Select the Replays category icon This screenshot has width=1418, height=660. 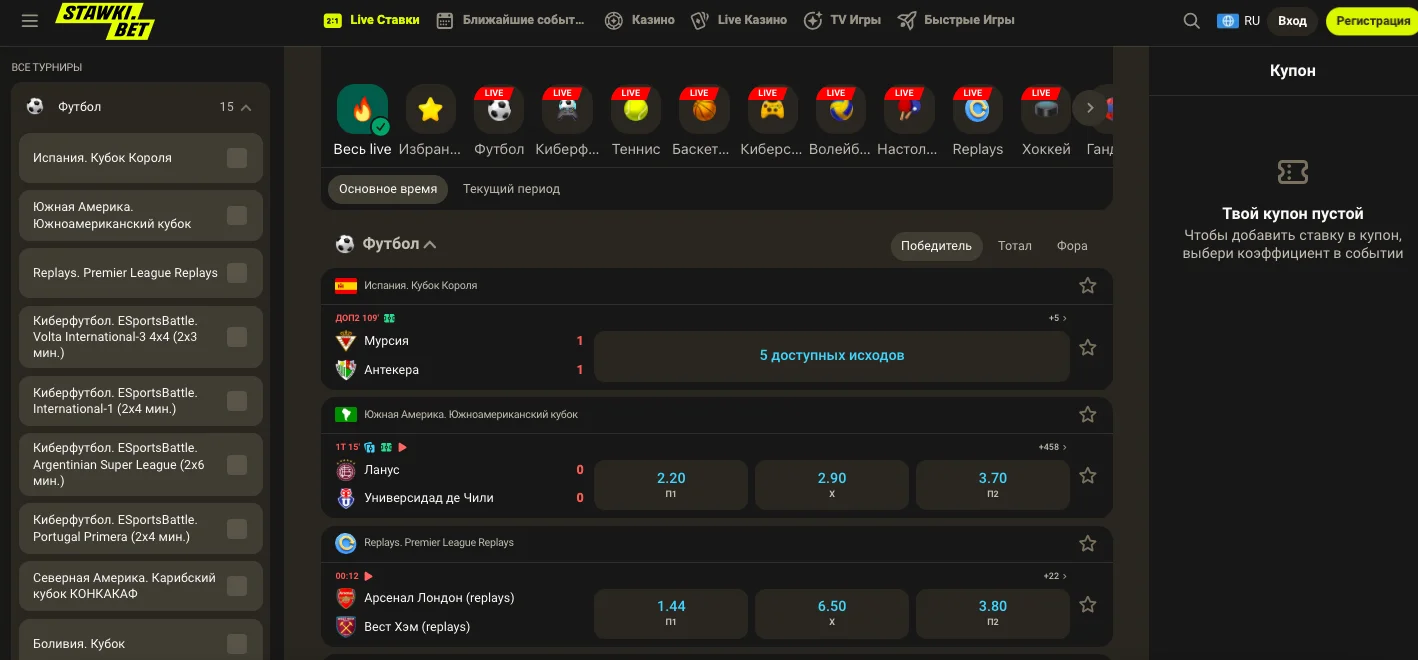977,110
